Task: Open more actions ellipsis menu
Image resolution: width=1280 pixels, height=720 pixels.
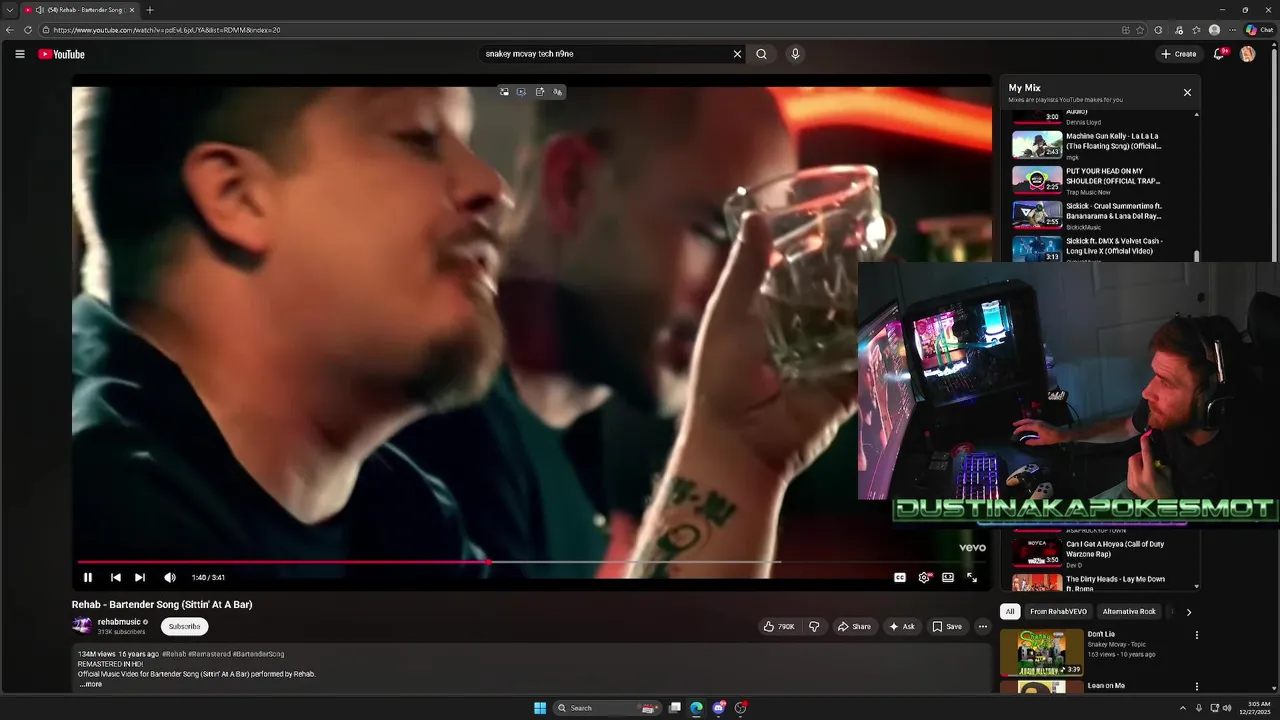Action: (x=983, y=626)
